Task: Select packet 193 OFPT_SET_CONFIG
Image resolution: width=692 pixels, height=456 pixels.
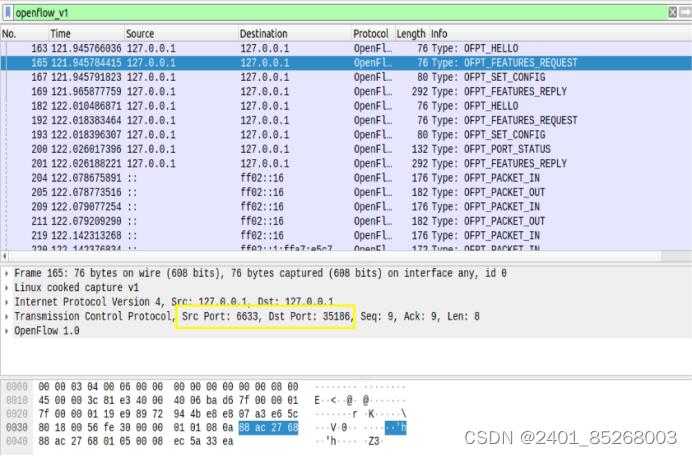Action: [346, 135]
